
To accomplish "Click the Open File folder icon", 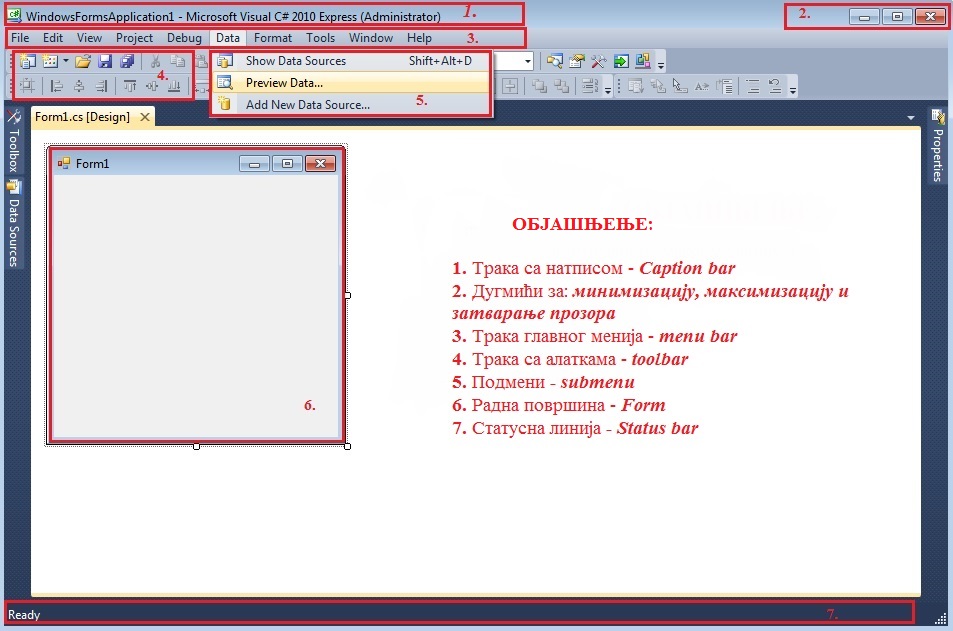I will click(83, 62).
